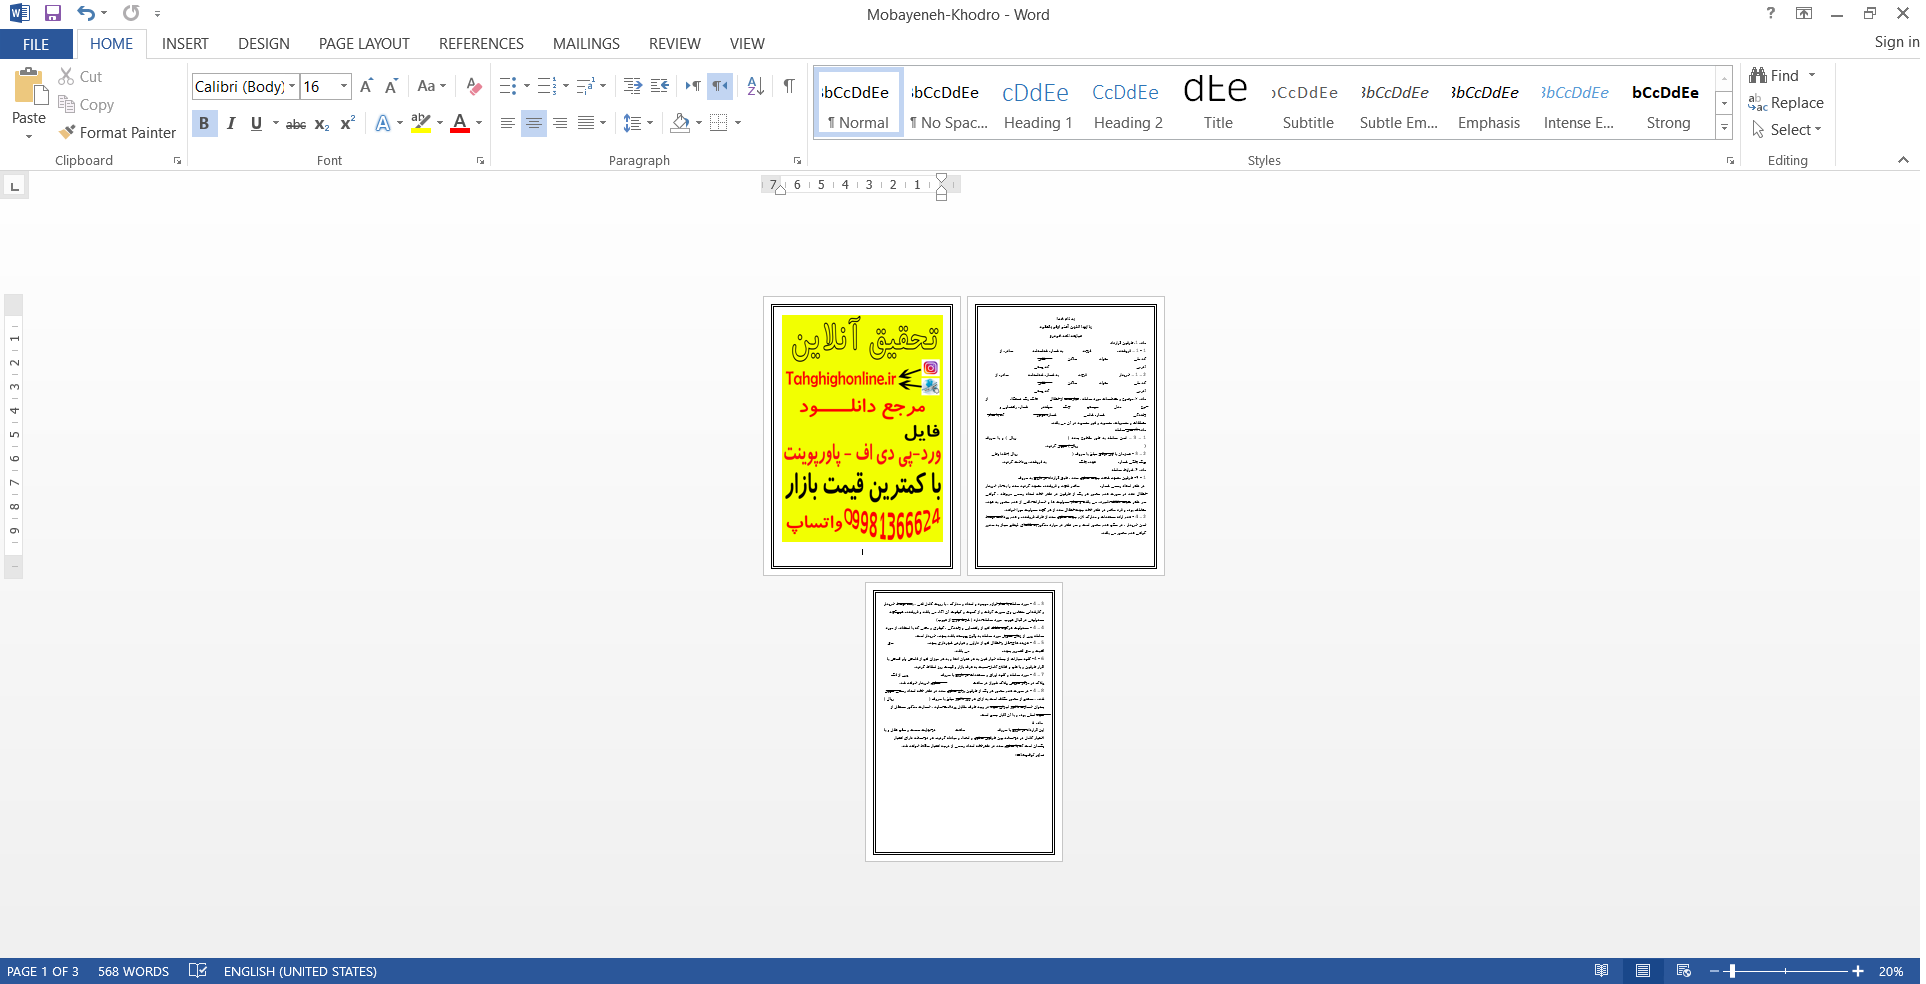Increase paragraph indent
1926x984 pixels.
pos(660,86)
